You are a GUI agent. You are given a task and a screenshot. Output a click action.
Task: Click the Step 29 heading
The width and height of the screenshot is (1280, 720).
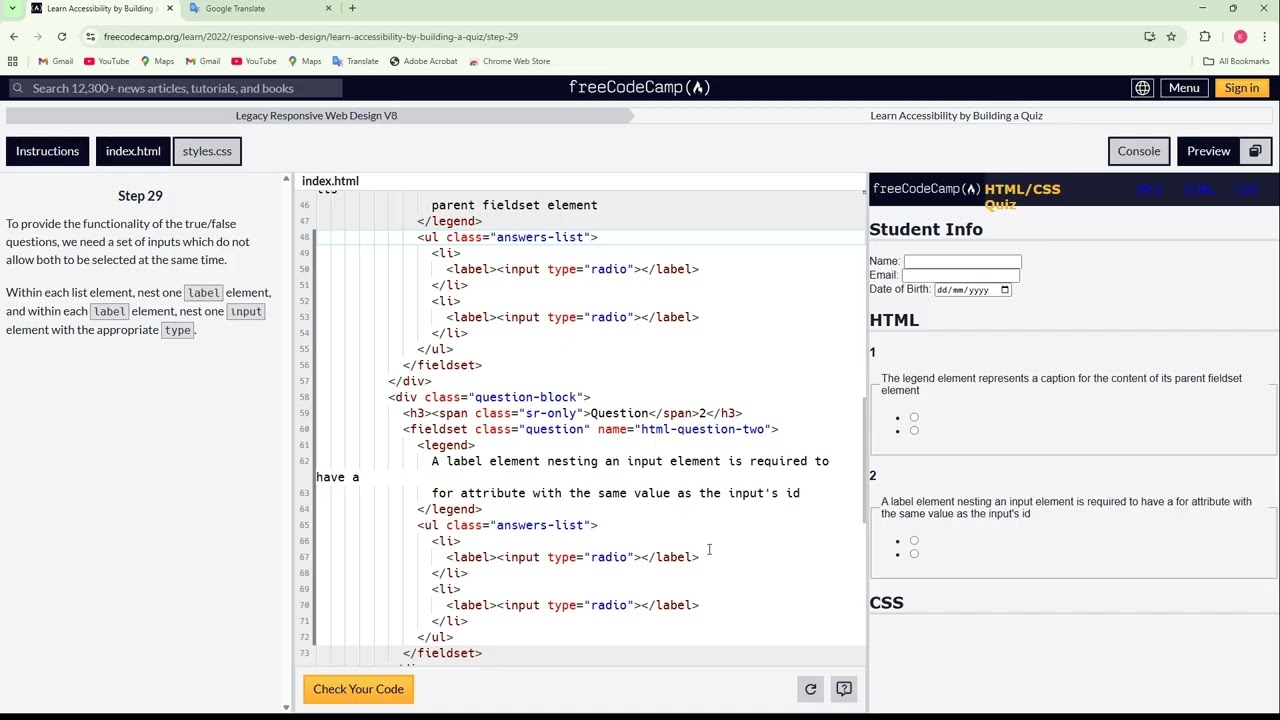click(x=140, y=196)
